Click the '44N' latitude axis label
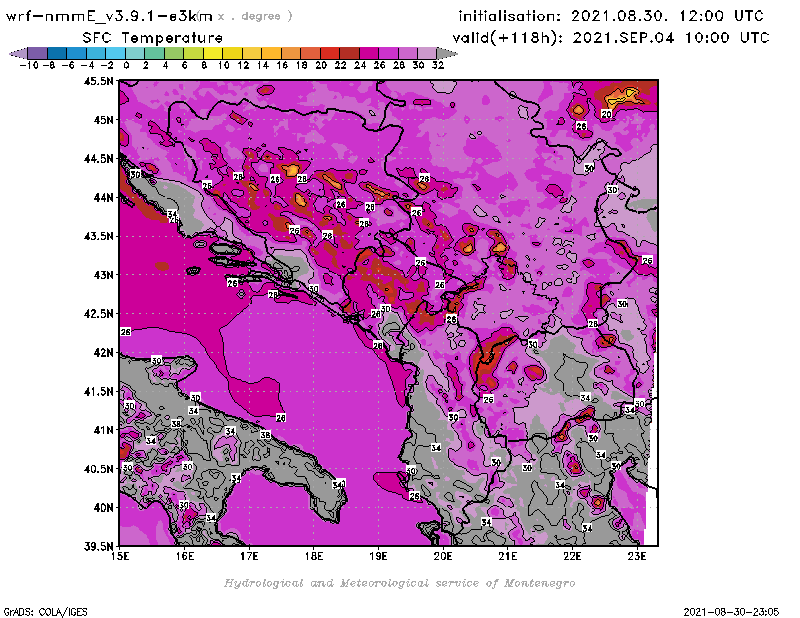 tap(103, 197)
